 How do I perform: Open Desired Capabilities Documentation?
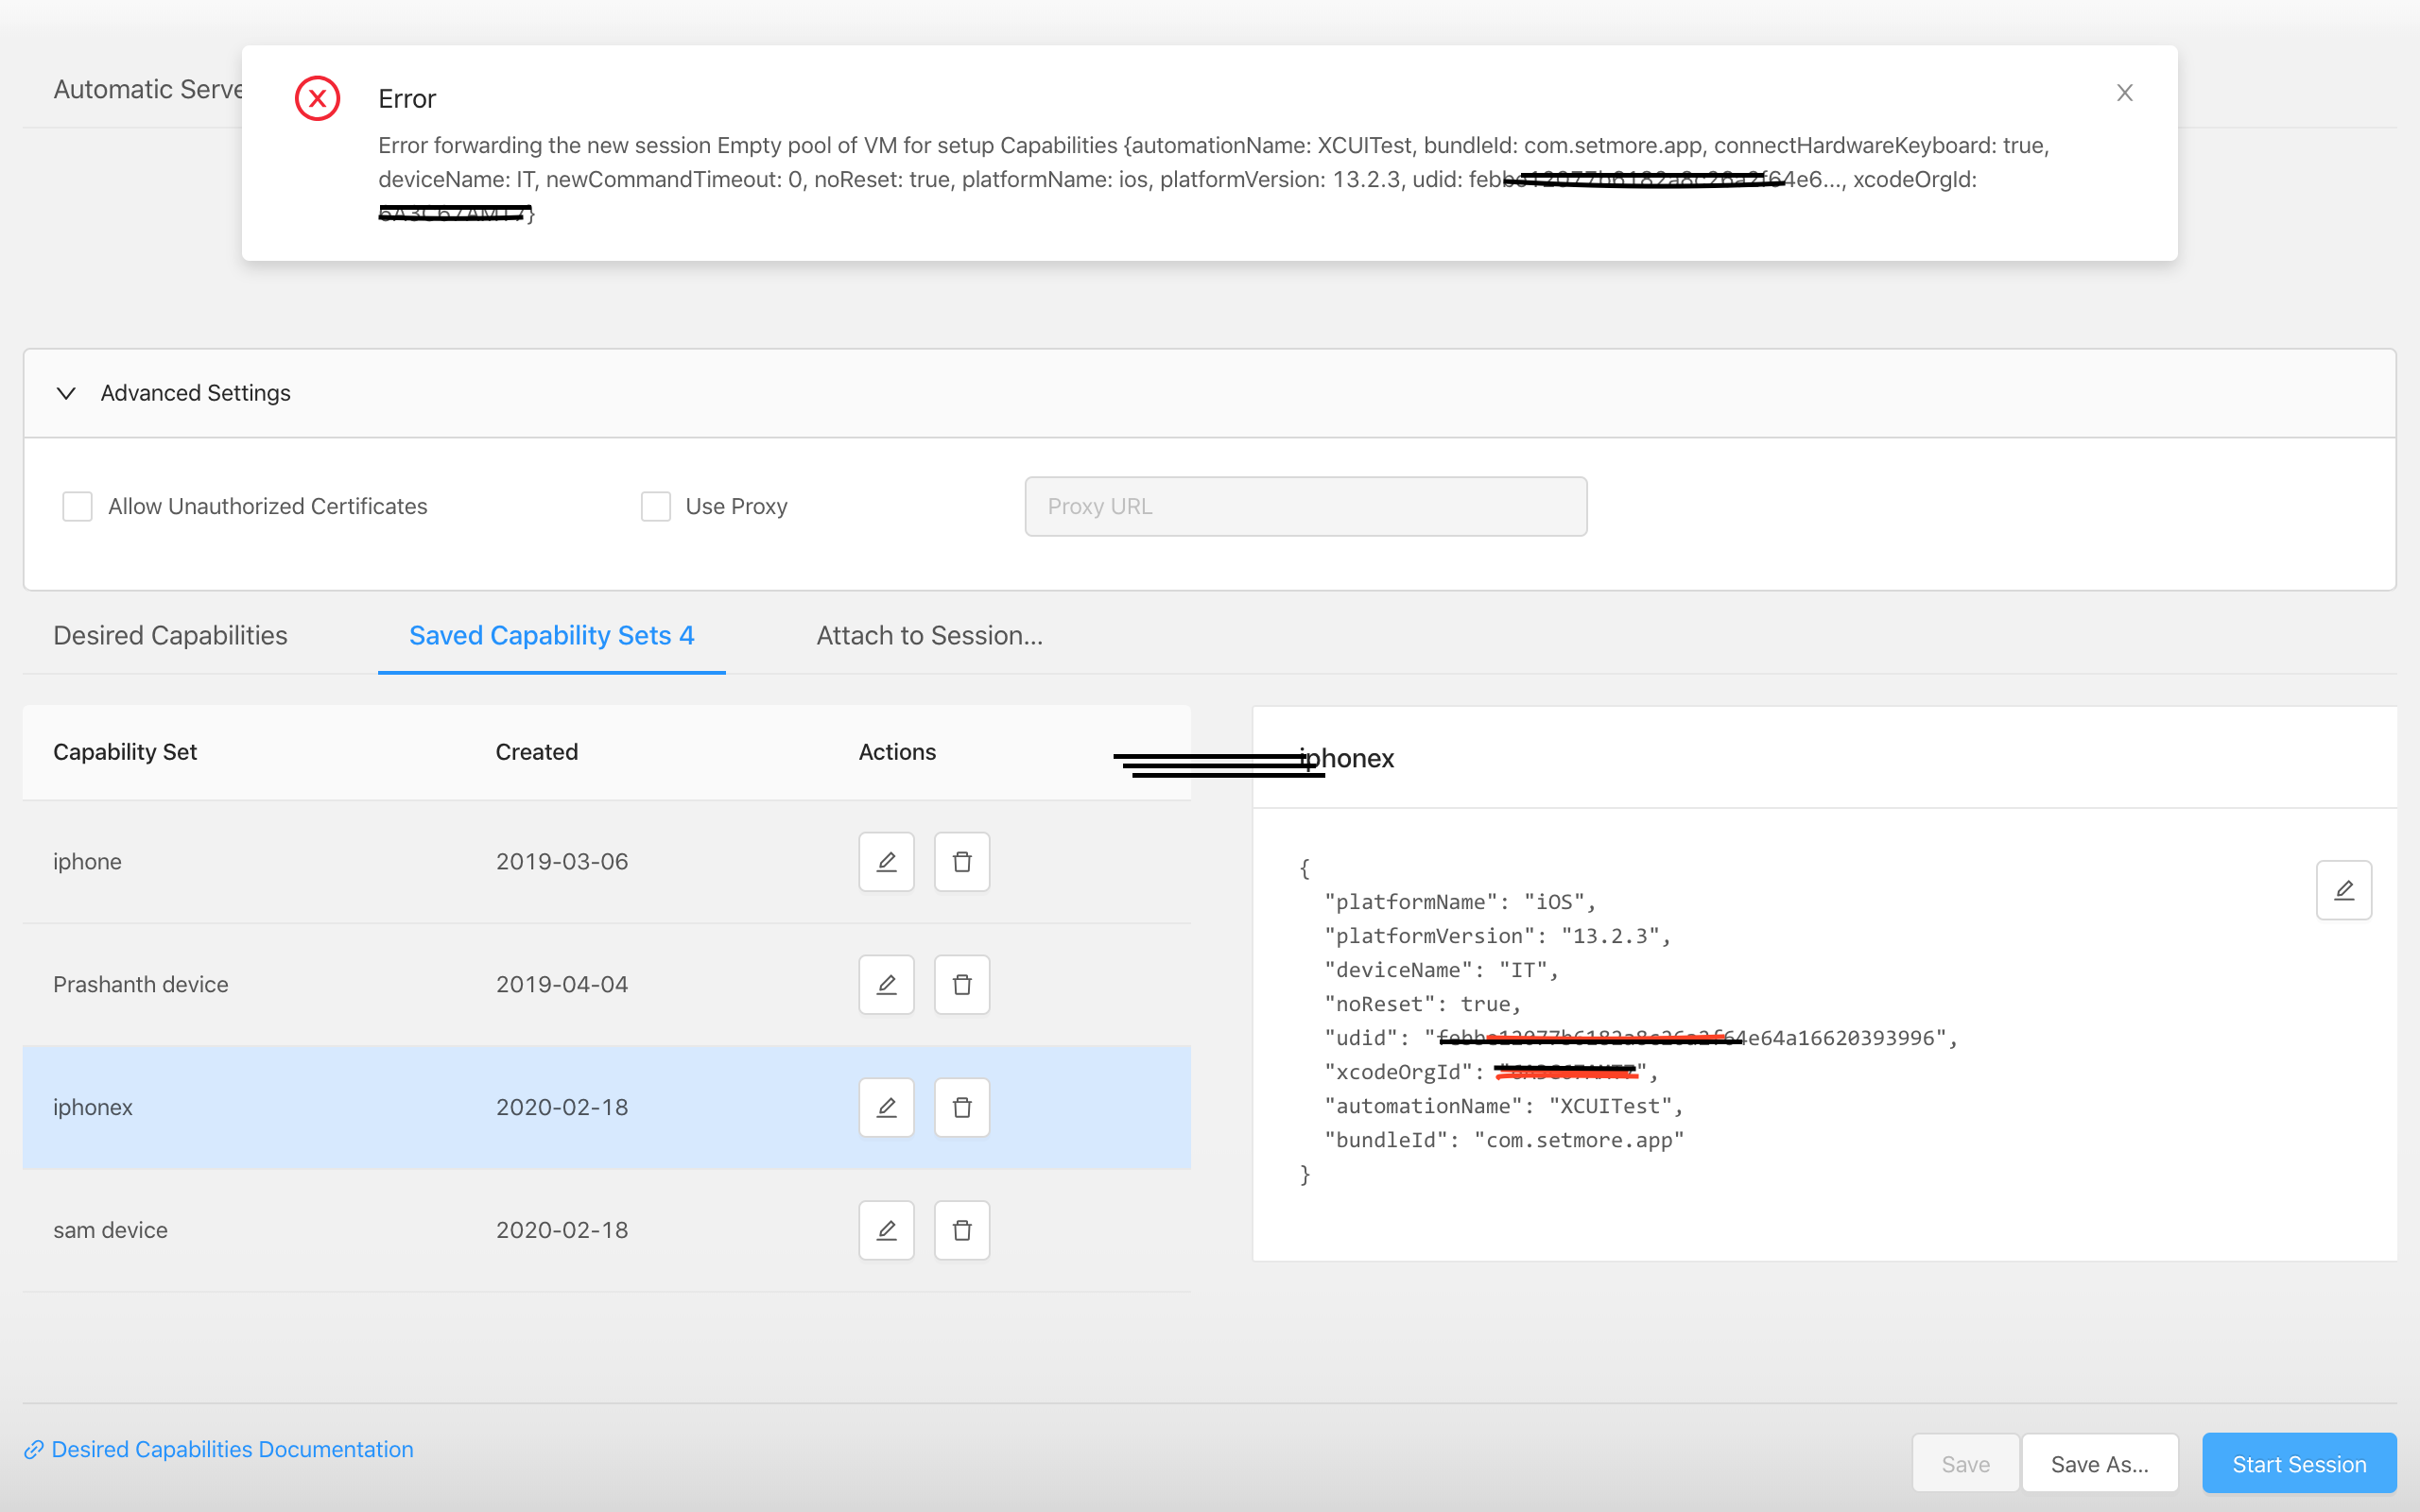click(x=232, y=1449)
